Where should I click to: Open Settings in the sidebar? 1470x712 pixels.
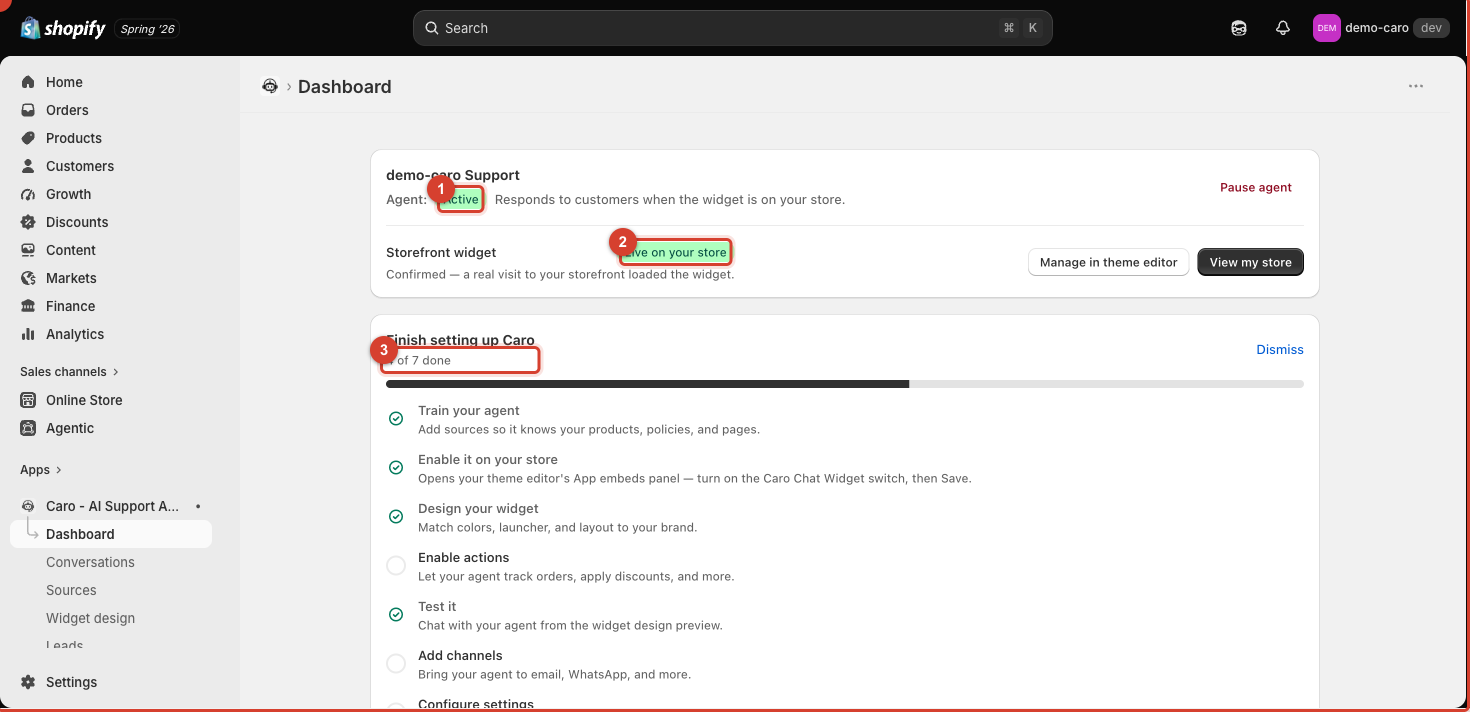pos(71,682)
